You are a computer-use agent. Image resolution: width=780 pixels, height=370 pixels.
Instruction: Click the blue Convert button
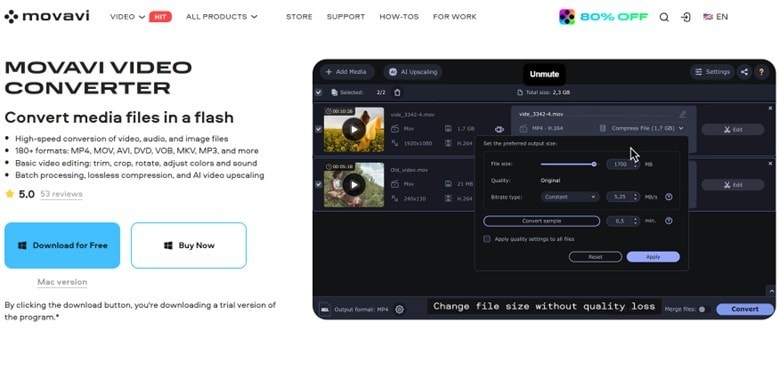click(x=745, y=309)
